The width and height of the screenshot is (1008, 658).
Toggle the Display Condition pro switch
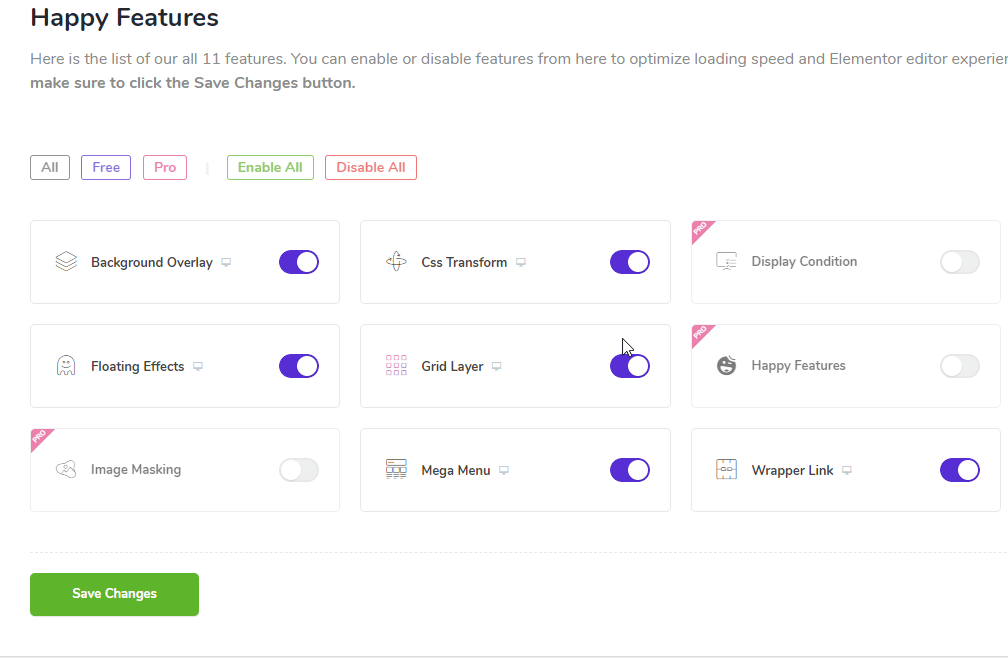[960, 262]
